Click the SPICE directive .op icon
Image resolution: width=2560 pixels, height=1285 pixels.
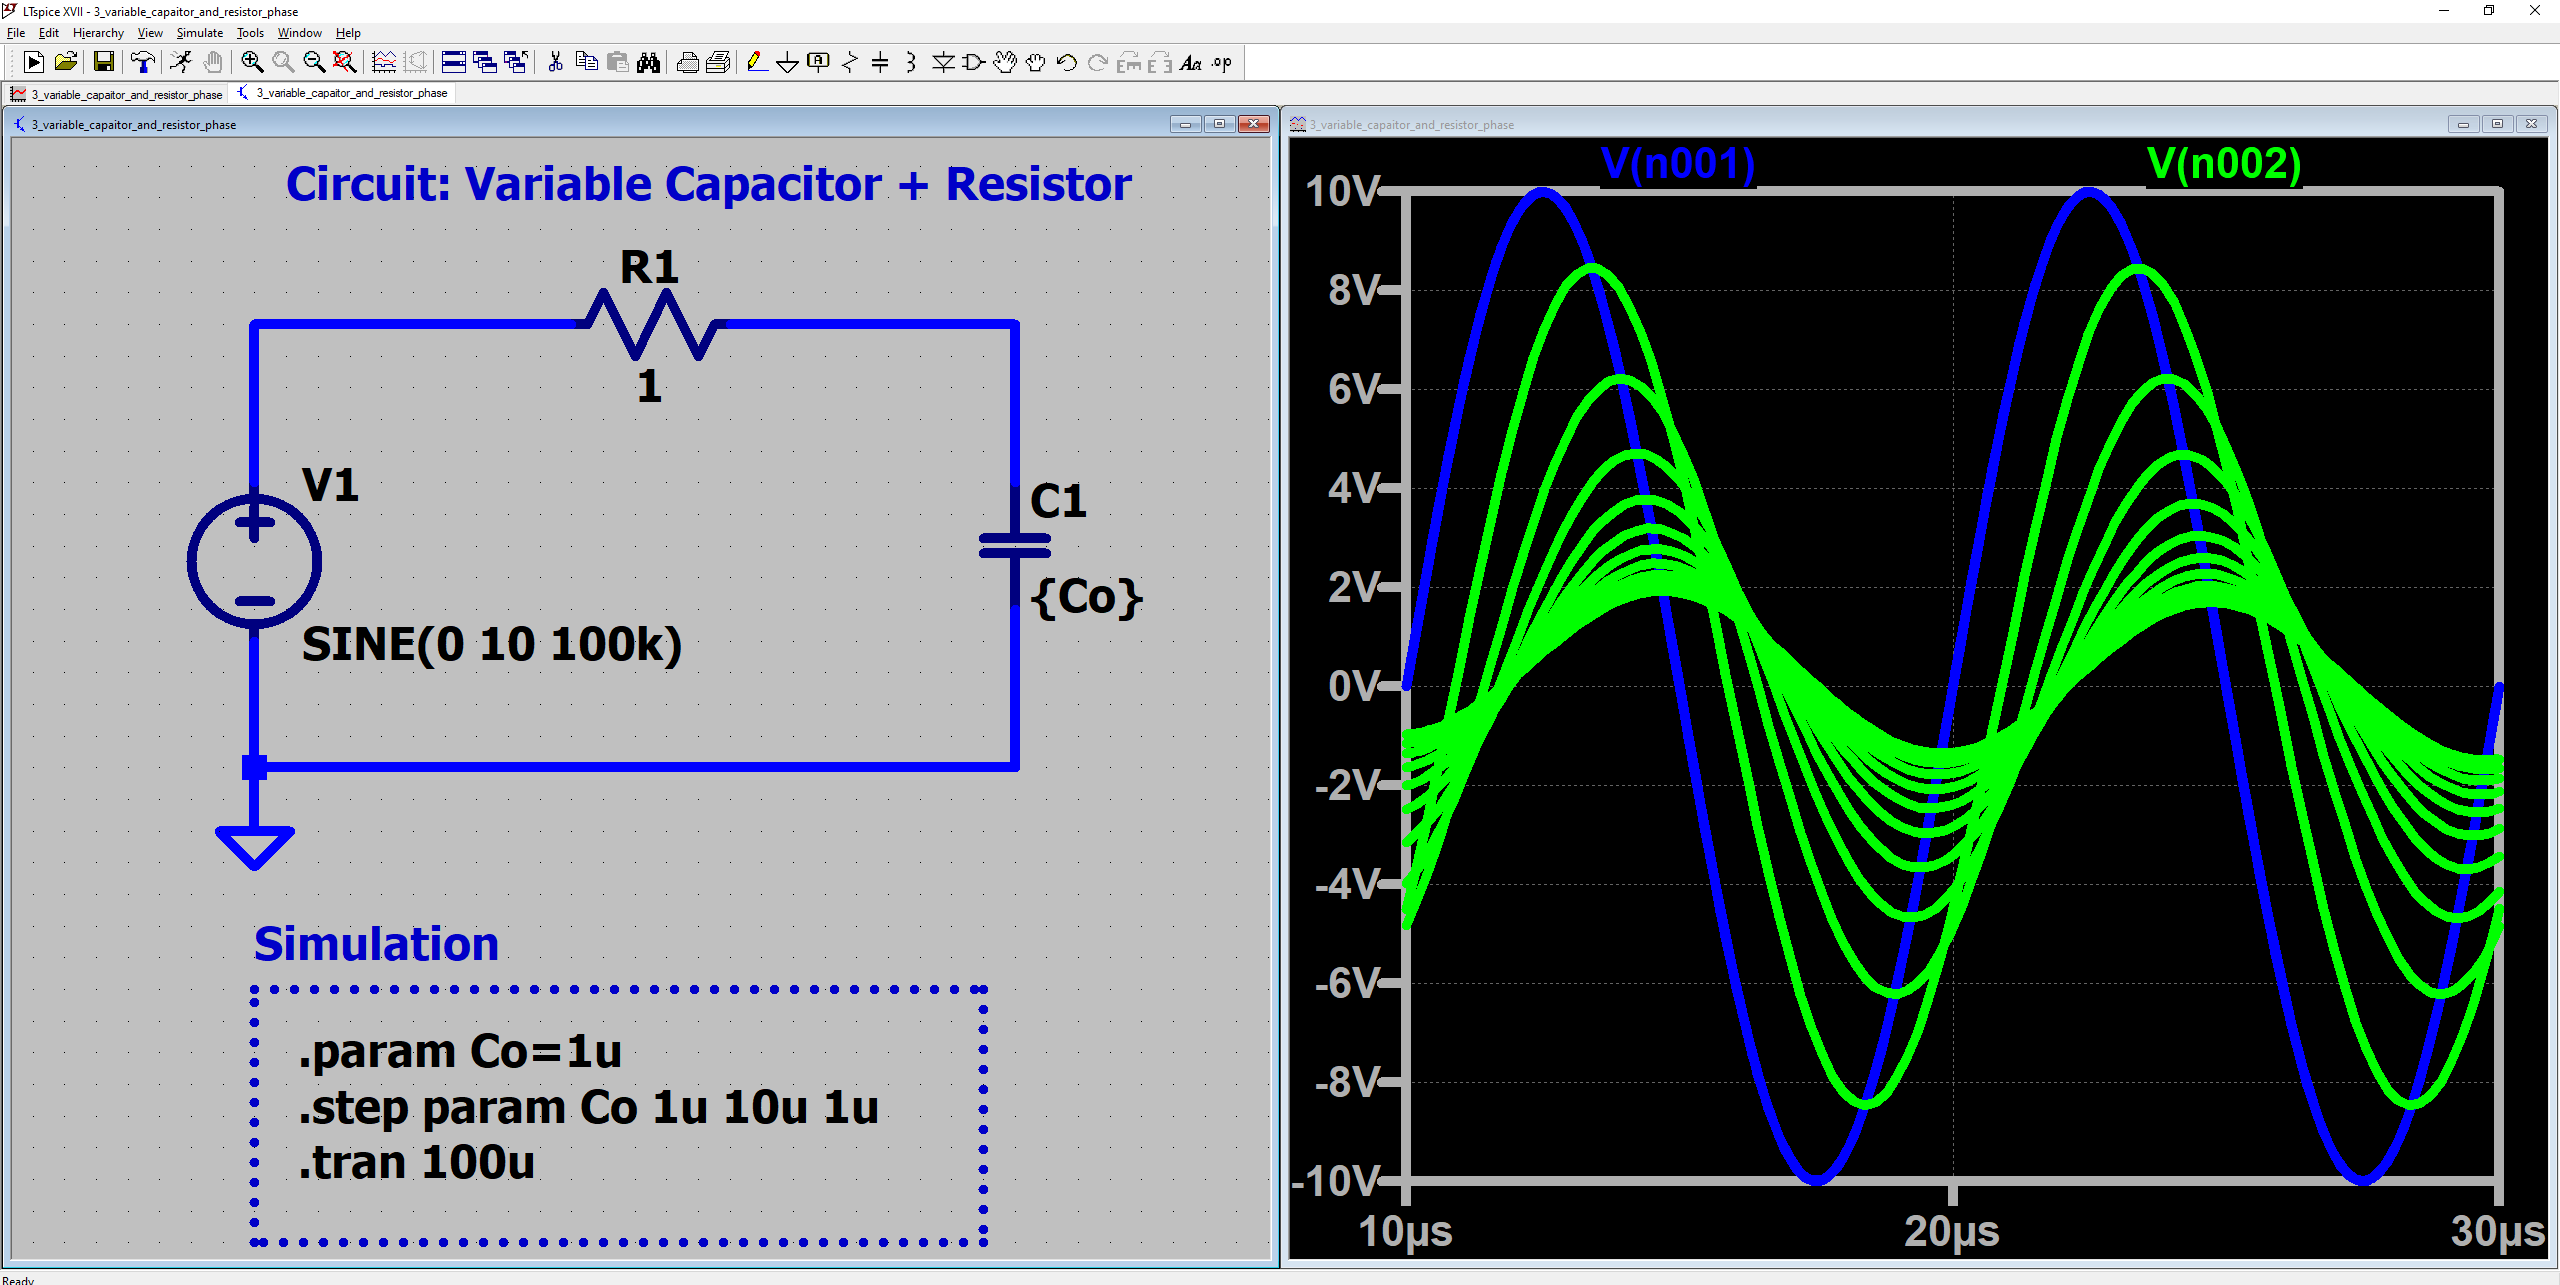coord(1222,63)
